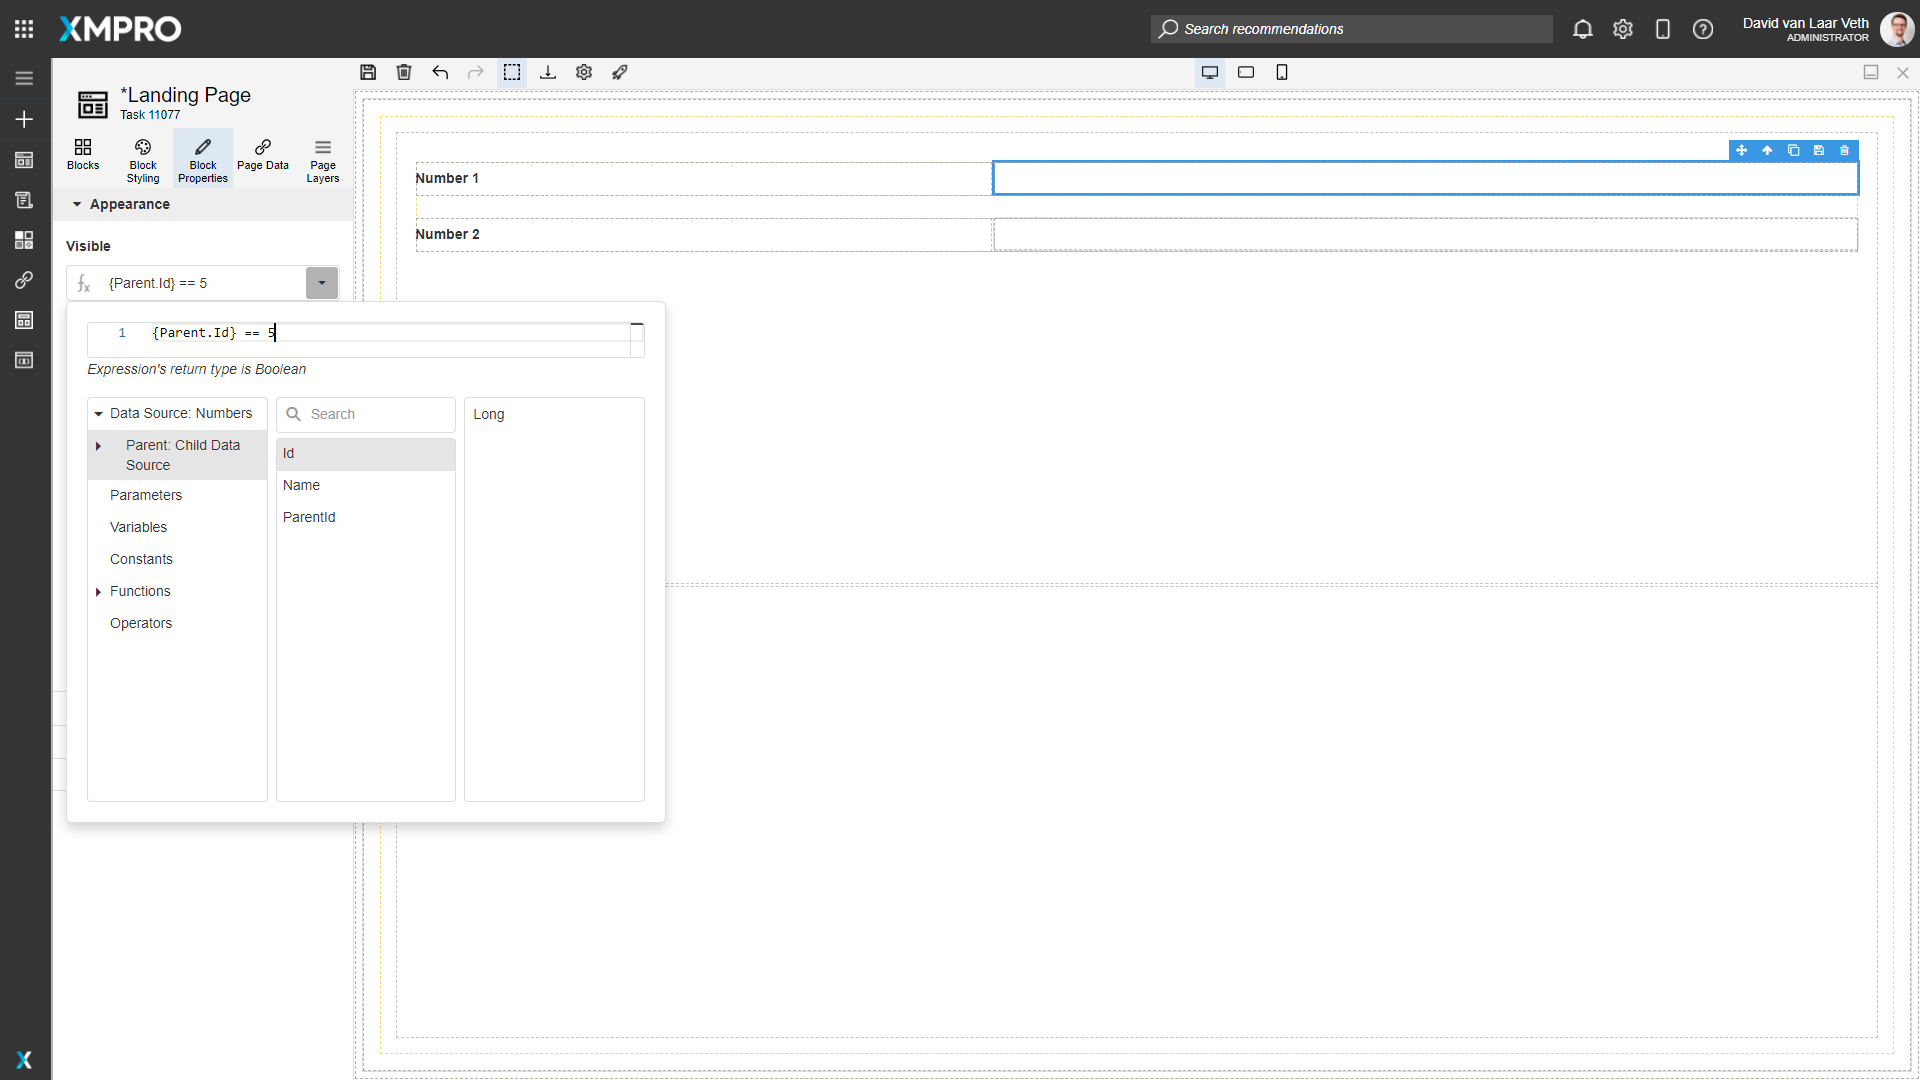The image size is (1920, 1080).
Task: Open the Block Styling tab
Action: coord(143,160)
